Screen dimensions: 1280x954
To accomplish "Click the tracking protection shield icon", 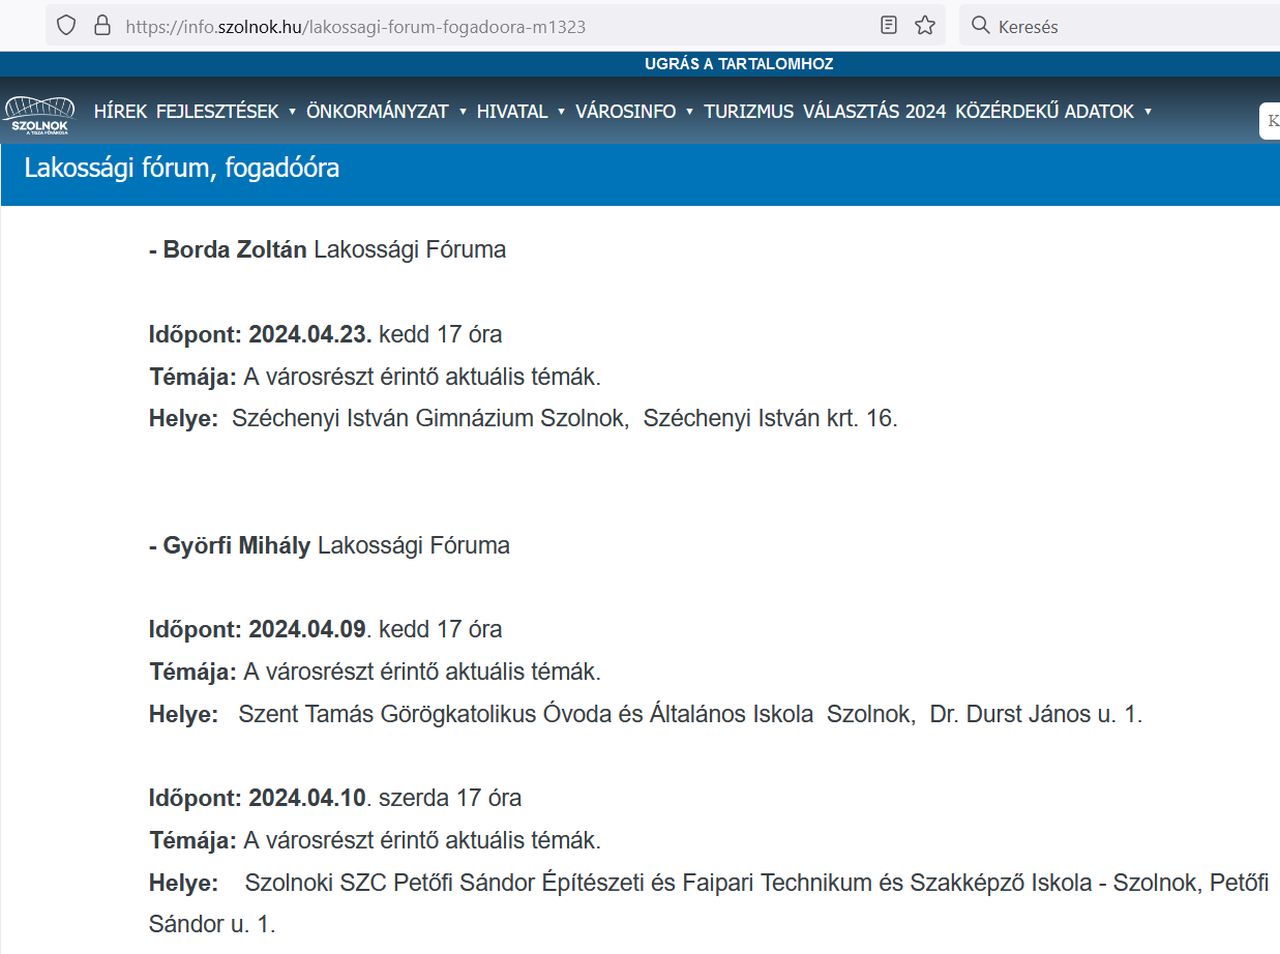I will [x=66, y=26].
